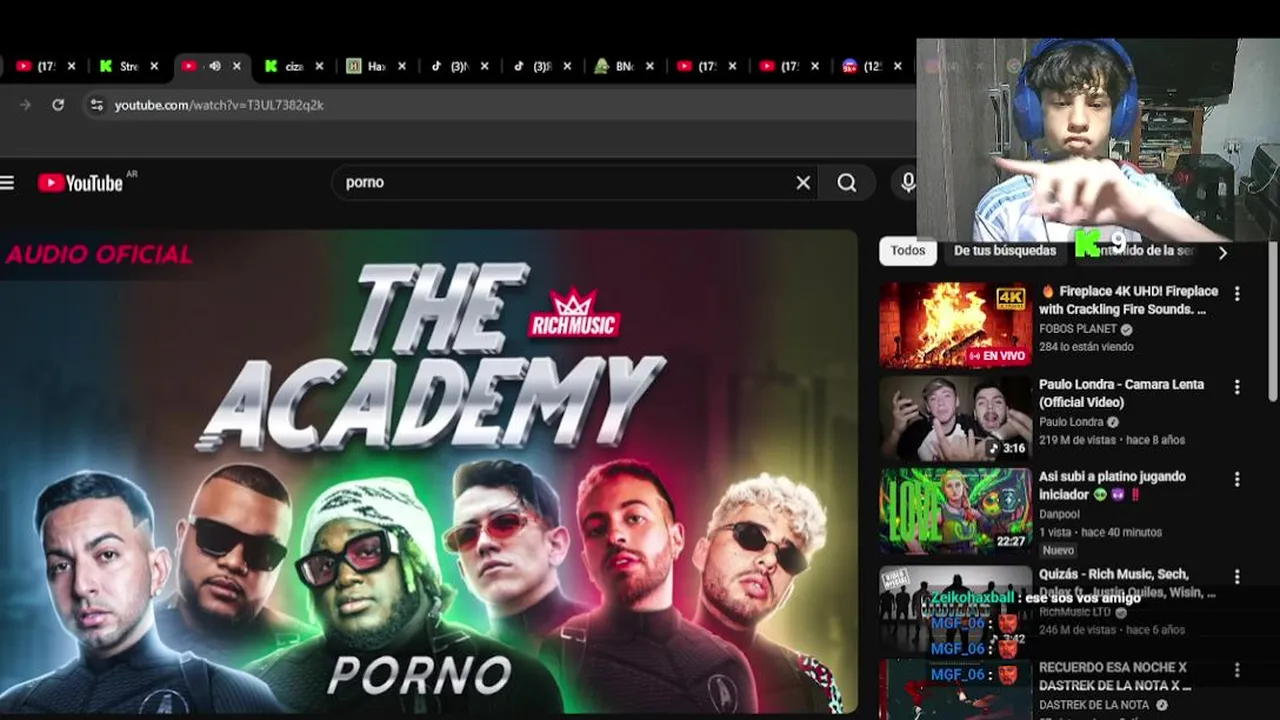Image resolution: width=1280 pixels, height=720 pixels.
Task: Open 'Fireplace 4K UHD!' video title
Action: [1129, 300]
